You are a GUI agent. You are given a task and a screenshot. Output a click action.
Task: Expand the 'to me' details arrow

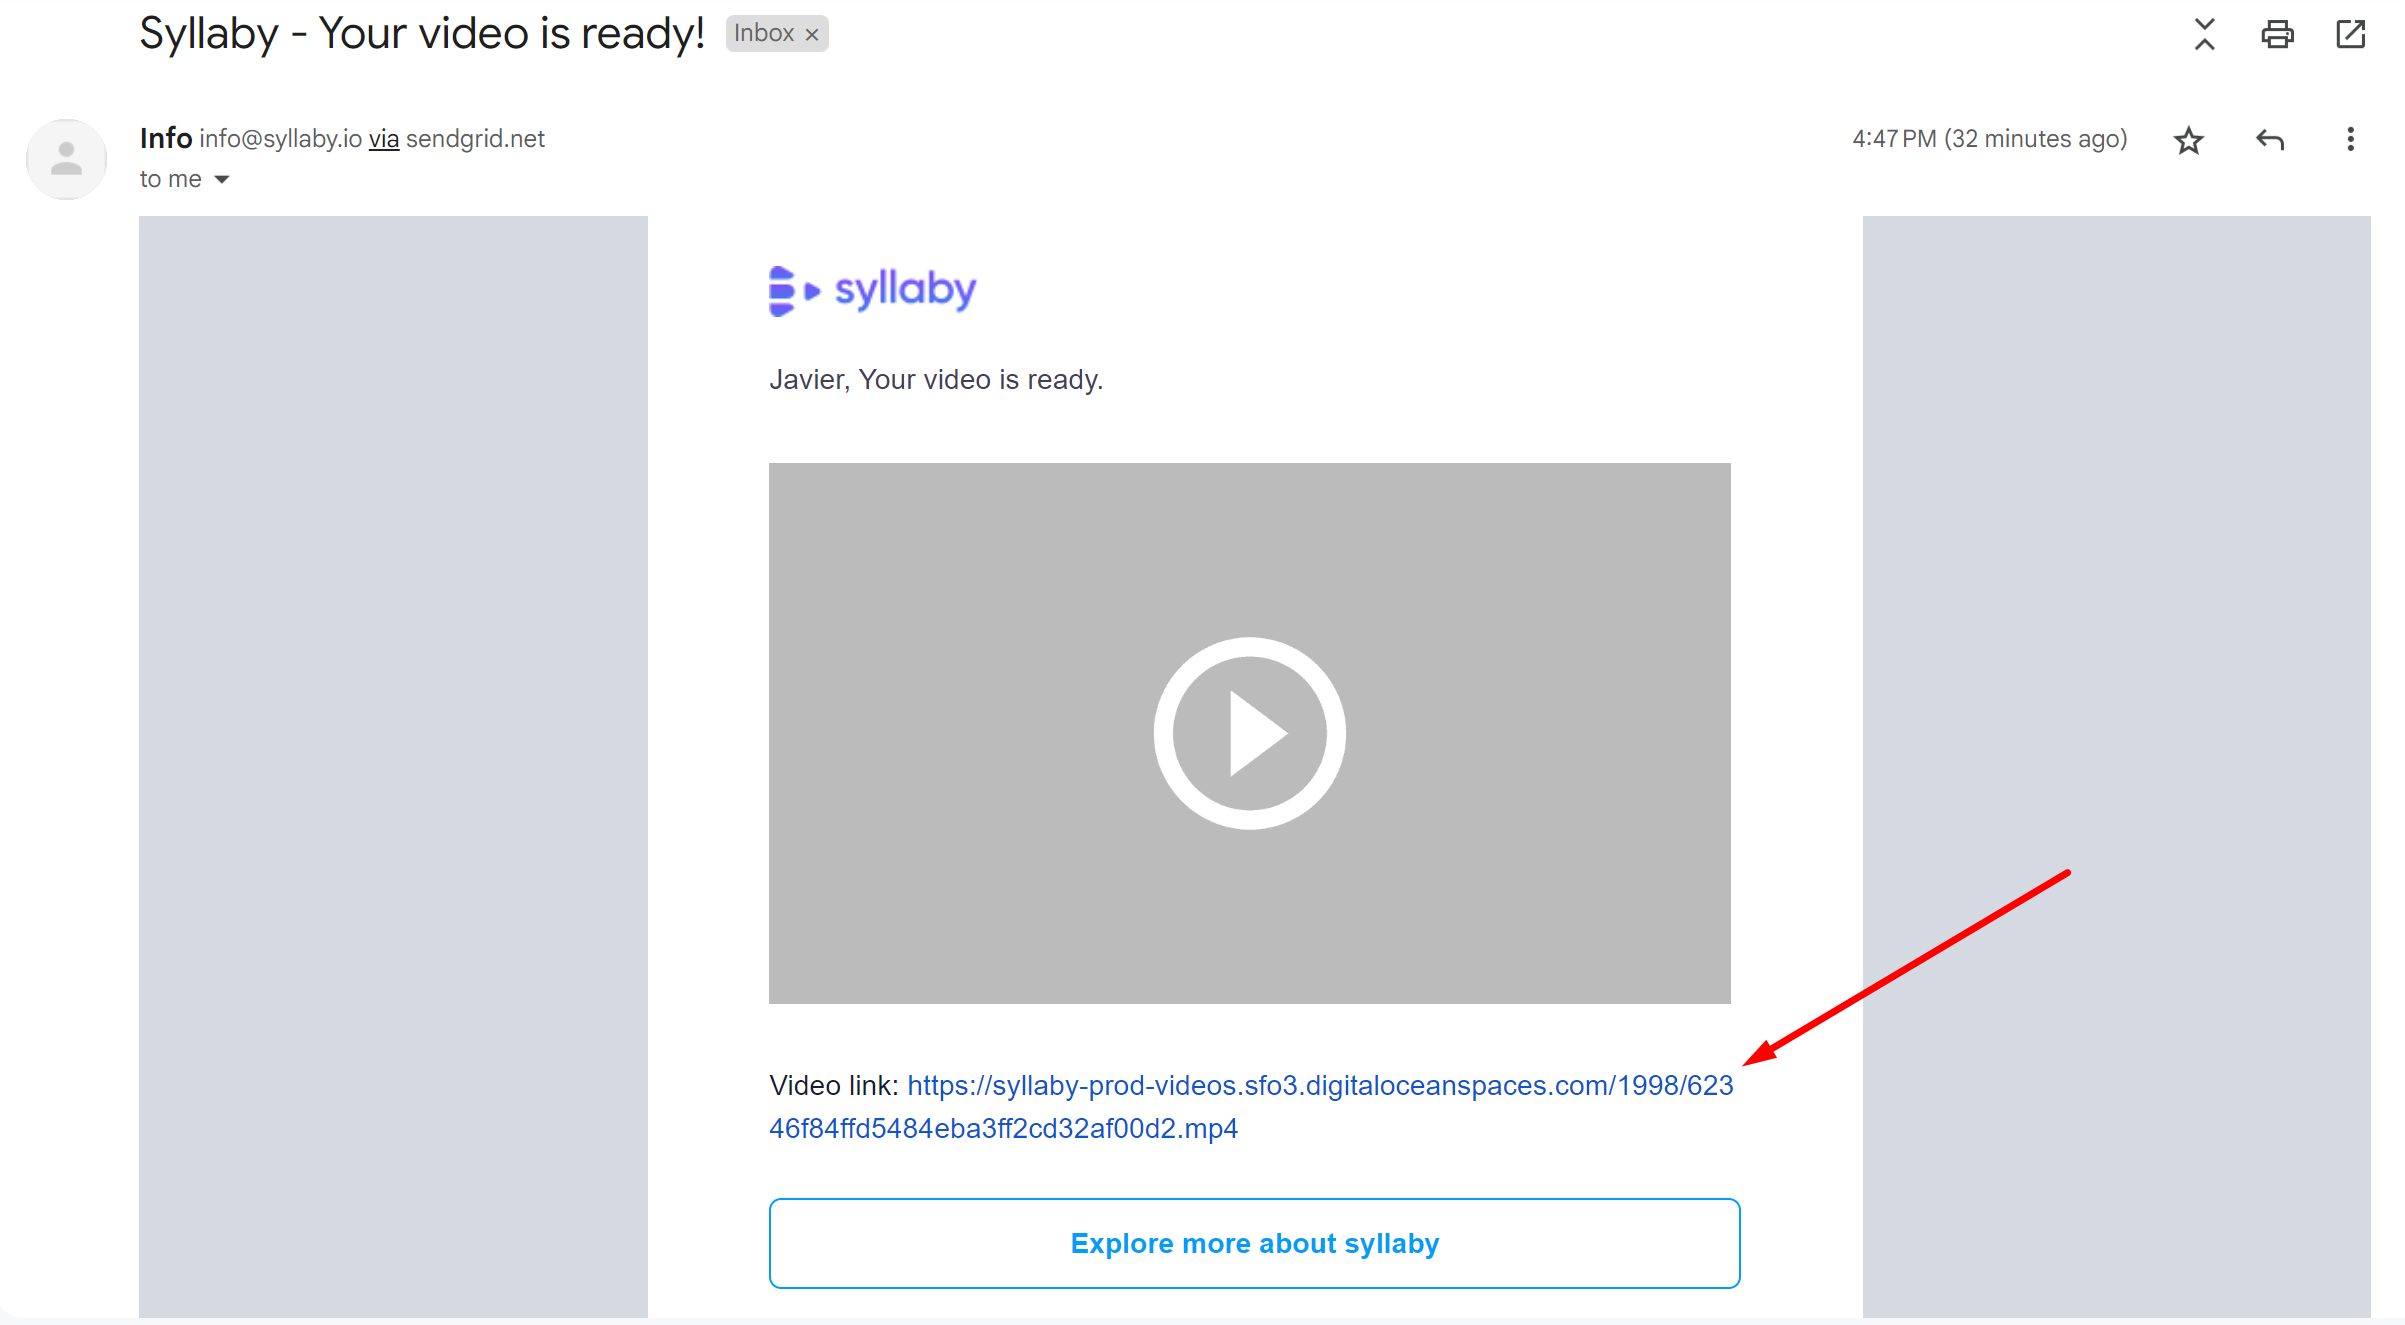[x=222, y=179]
